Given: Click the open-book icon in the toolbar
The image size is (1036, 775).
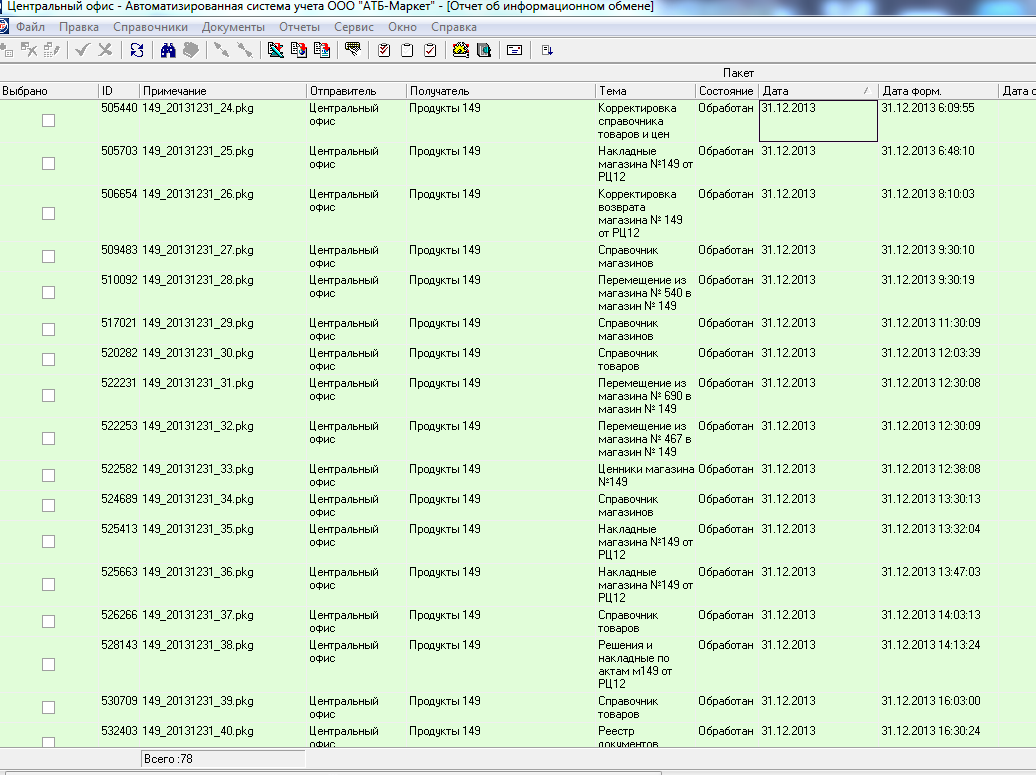Looking at the screenshot, I should tap(484, 49).
